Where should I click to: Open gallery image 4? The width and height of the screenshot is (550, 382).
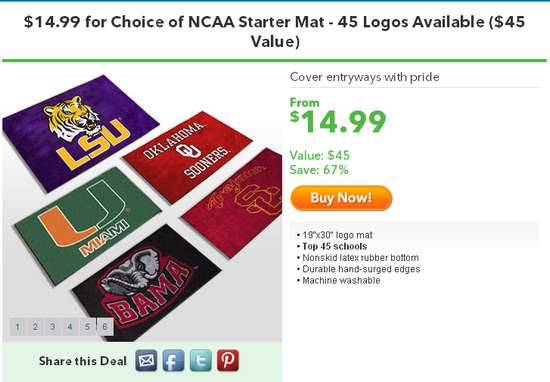[70, 327]
